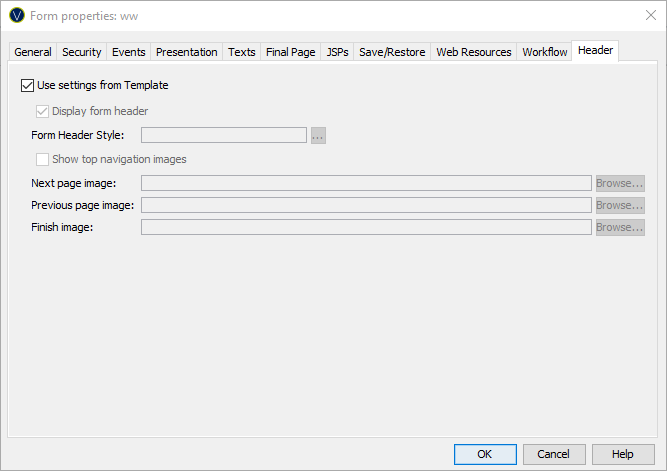
Task: Confirm changes with the OK button
Action: point(485,454)
